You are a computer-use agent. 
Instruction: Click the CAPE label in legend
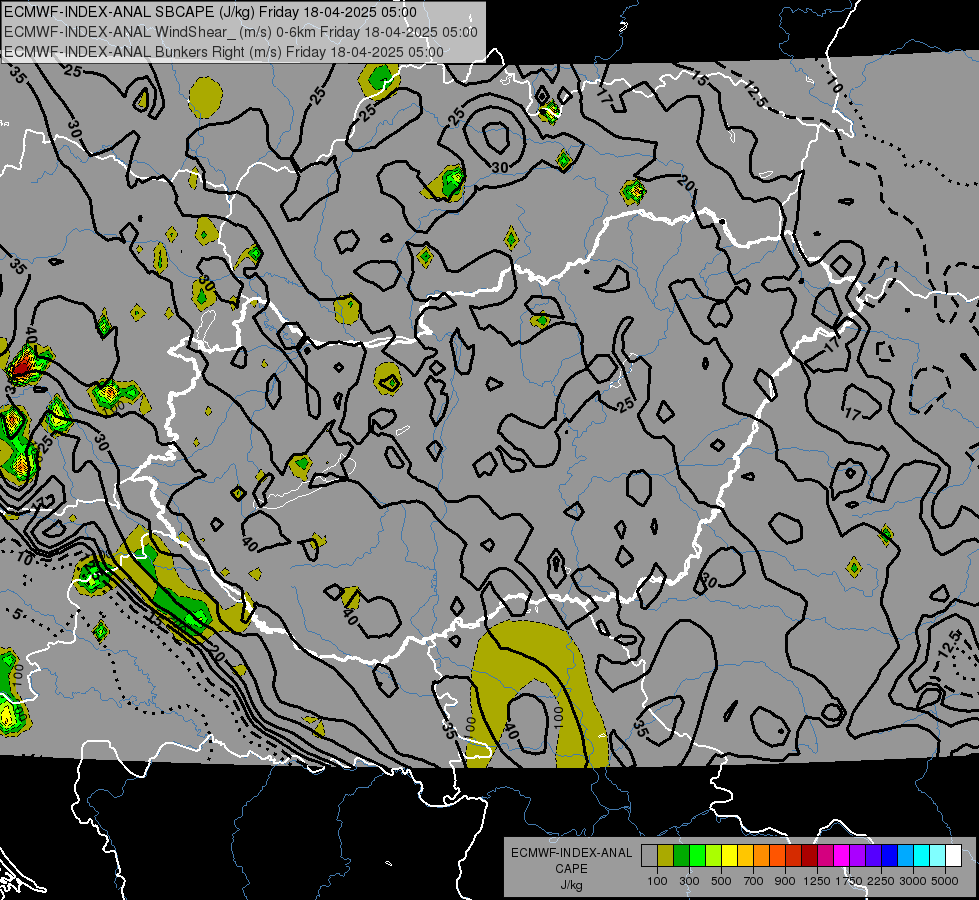571,869
